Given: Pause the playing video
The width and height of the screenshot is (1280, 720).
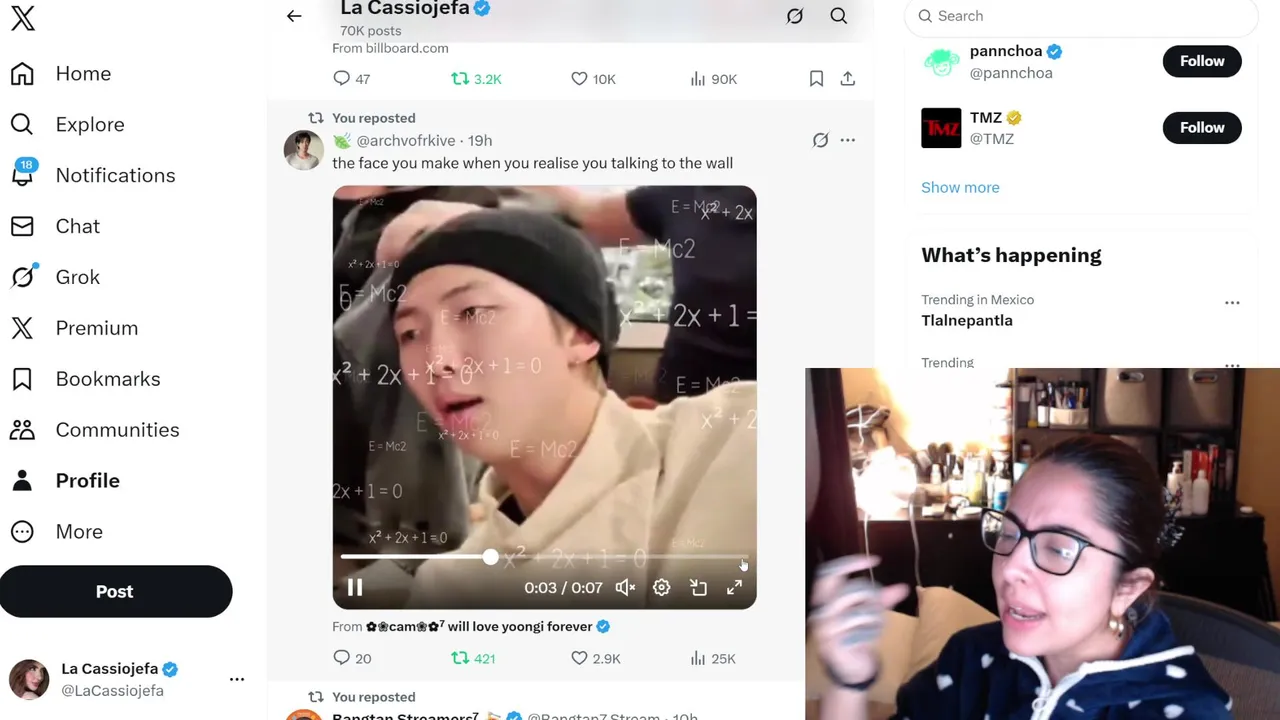Looking at the screenshot, I should point(355,588).
